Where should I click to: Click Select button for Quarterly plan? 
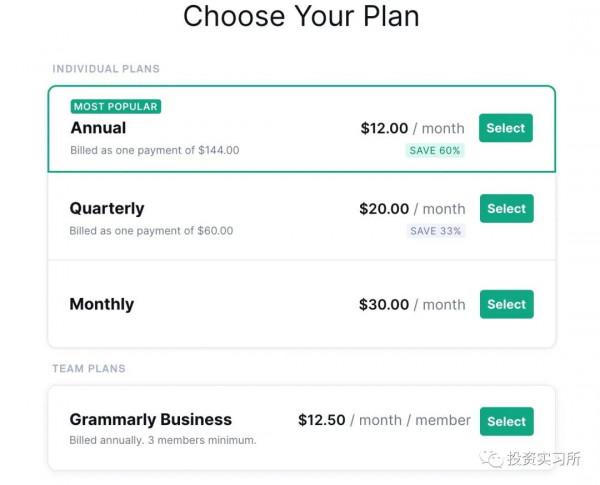pyautogui.click(x=506, y=208)
